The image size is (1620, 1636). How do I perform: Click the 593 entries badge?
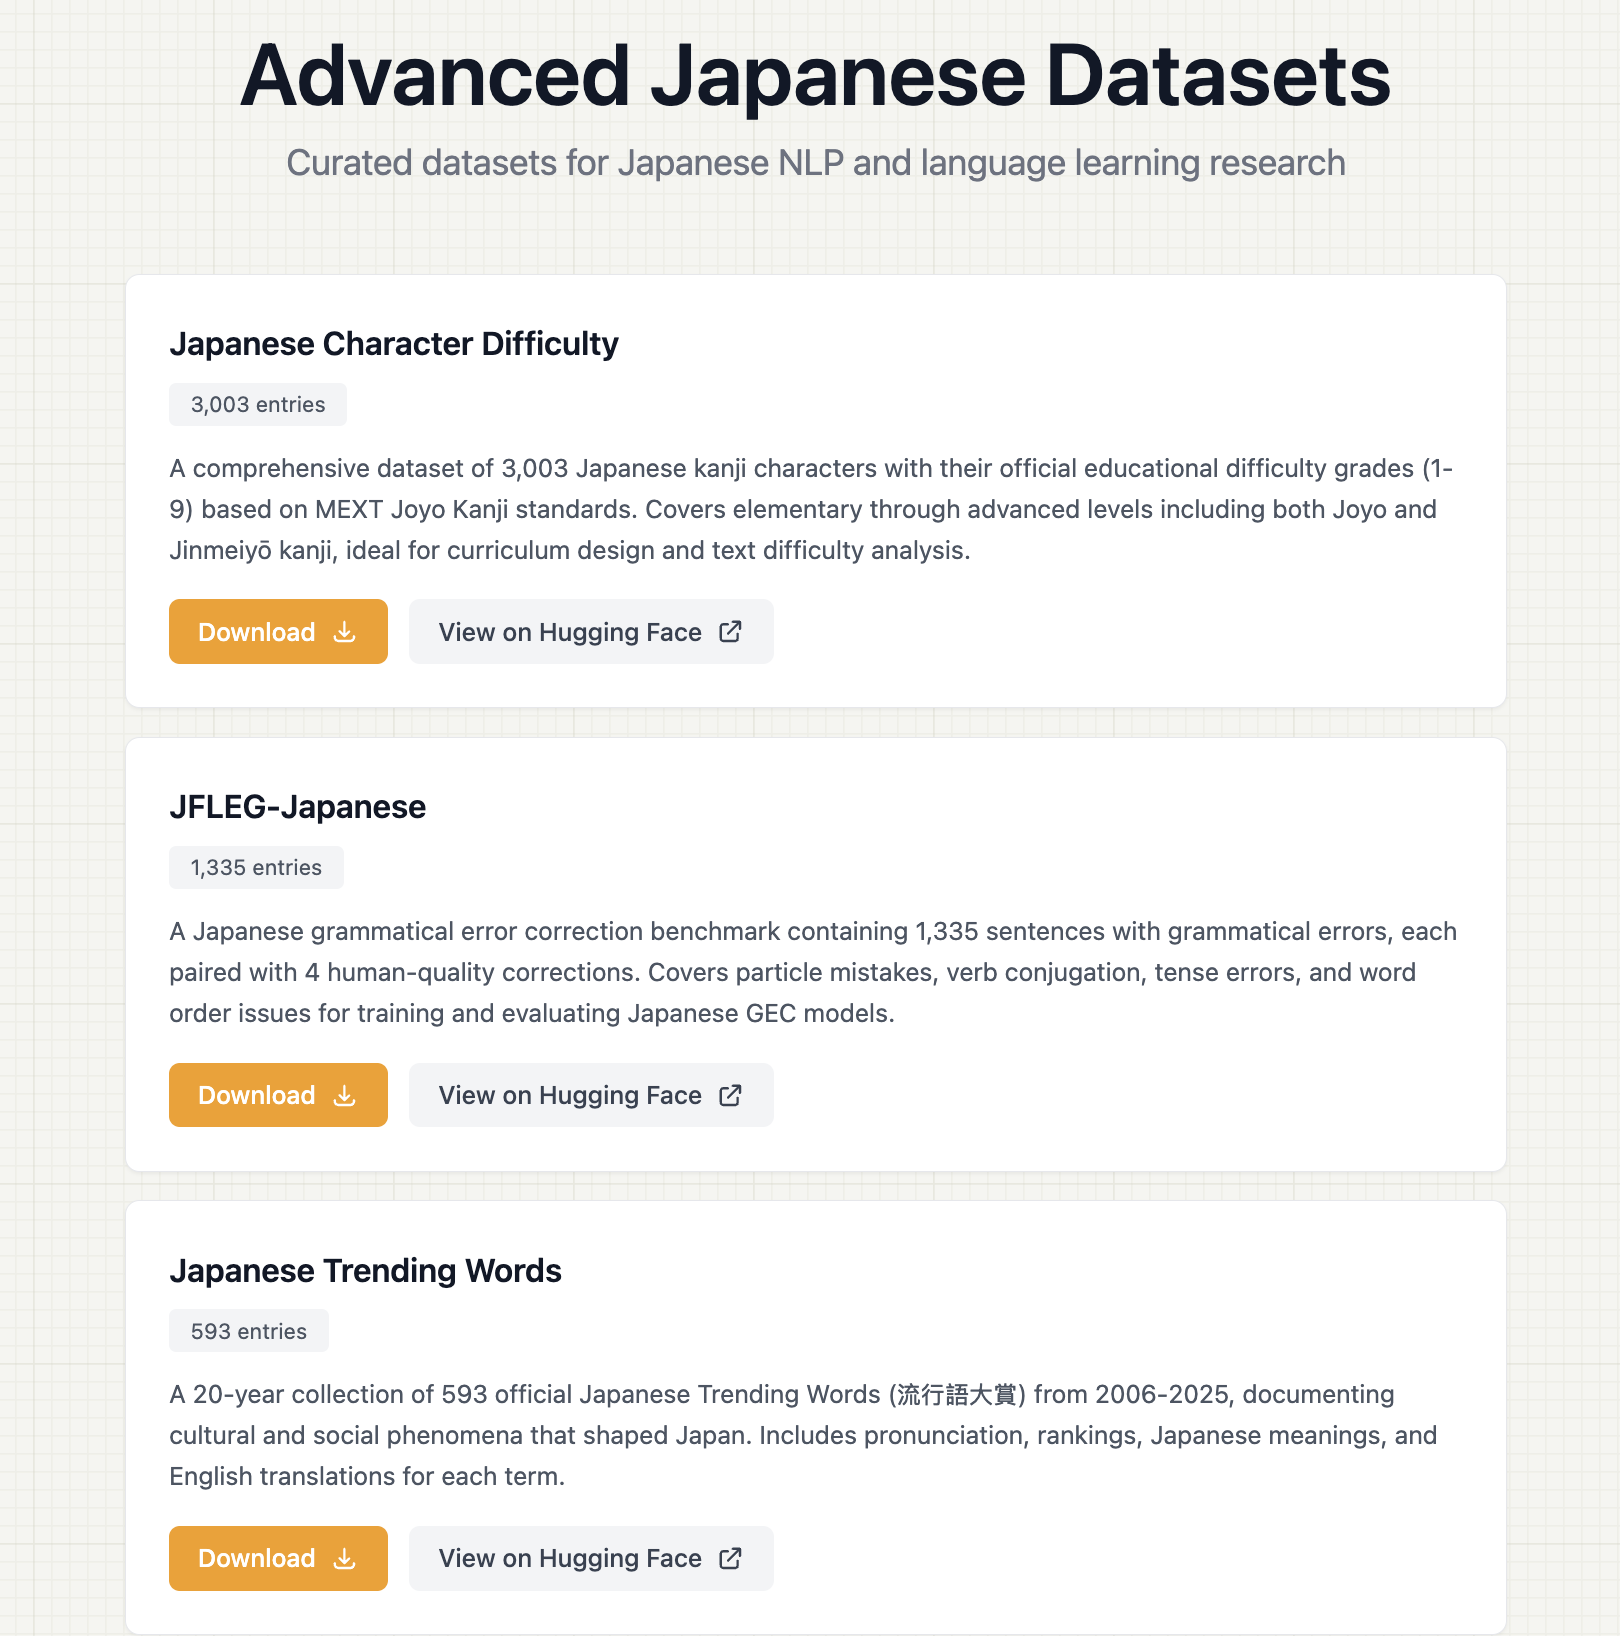[248, 1330]
